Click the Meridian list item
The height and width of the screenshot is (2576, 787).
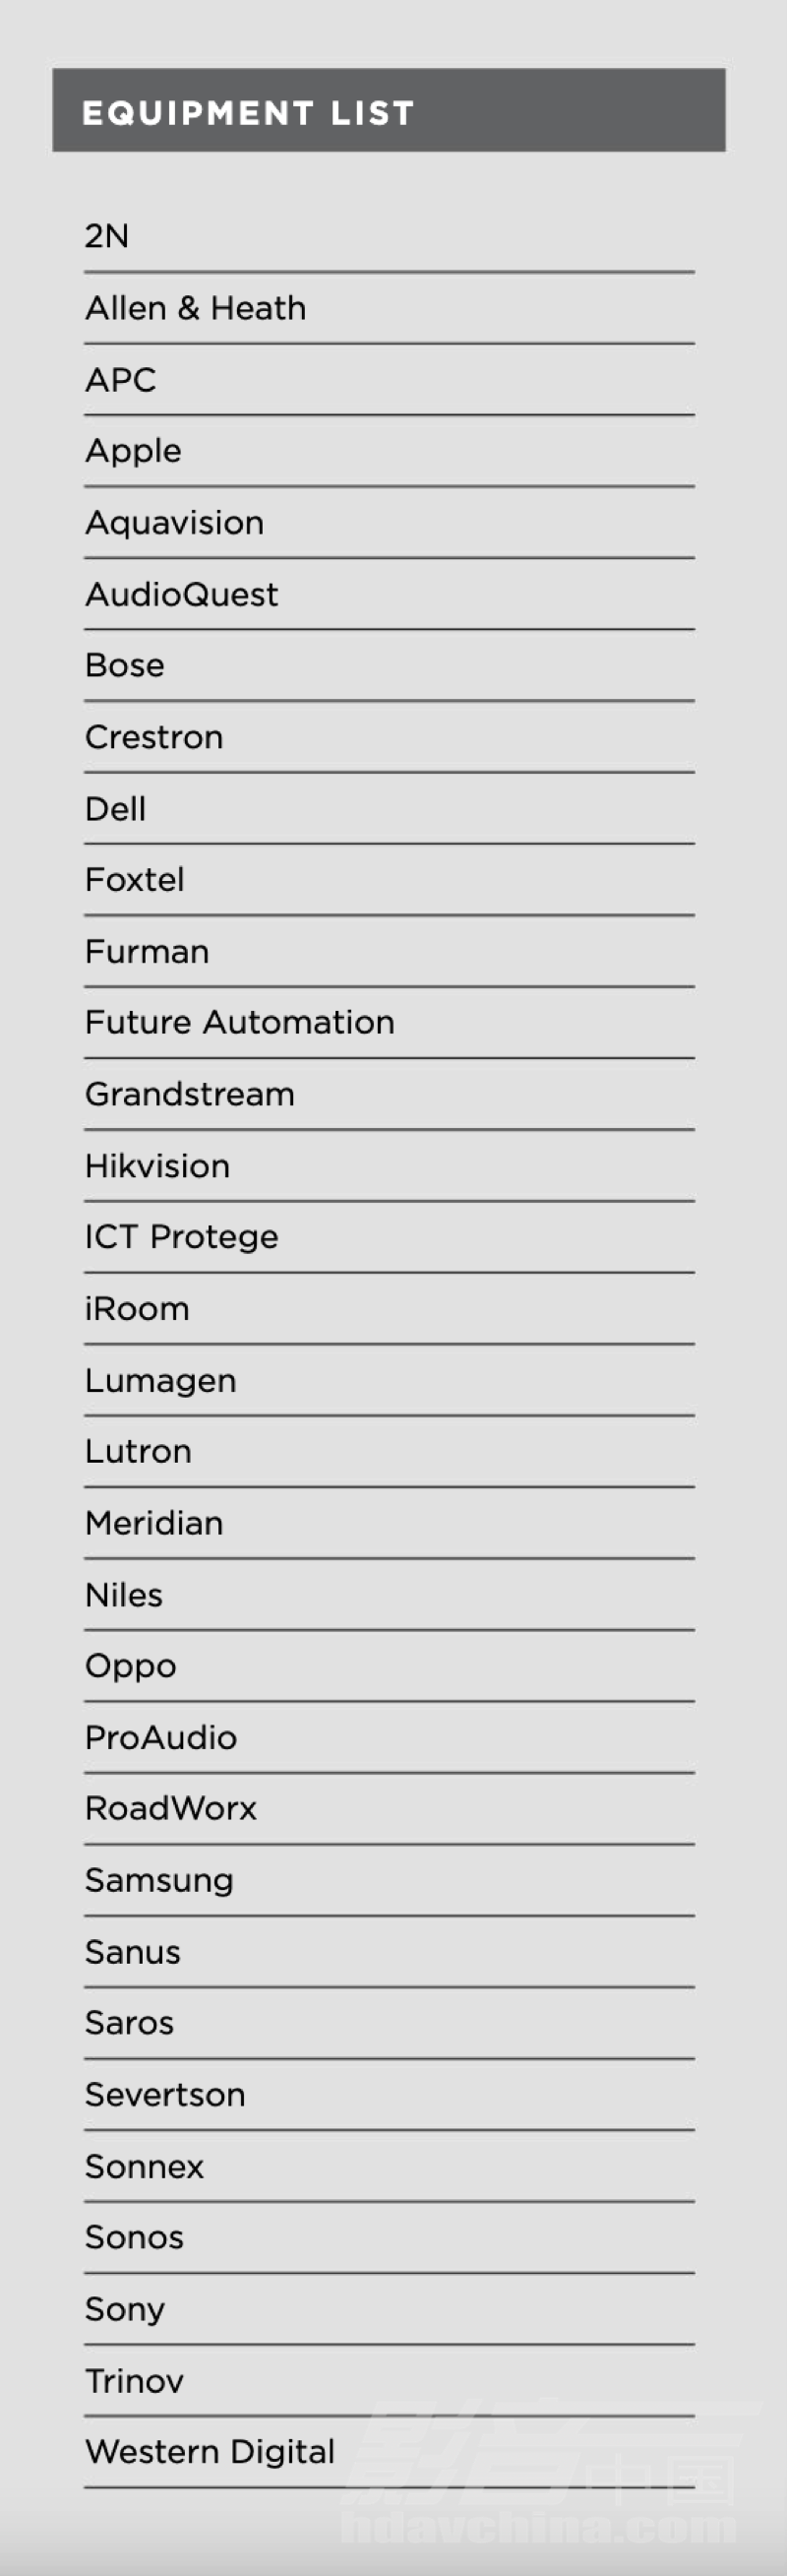tap(389, 1523)
